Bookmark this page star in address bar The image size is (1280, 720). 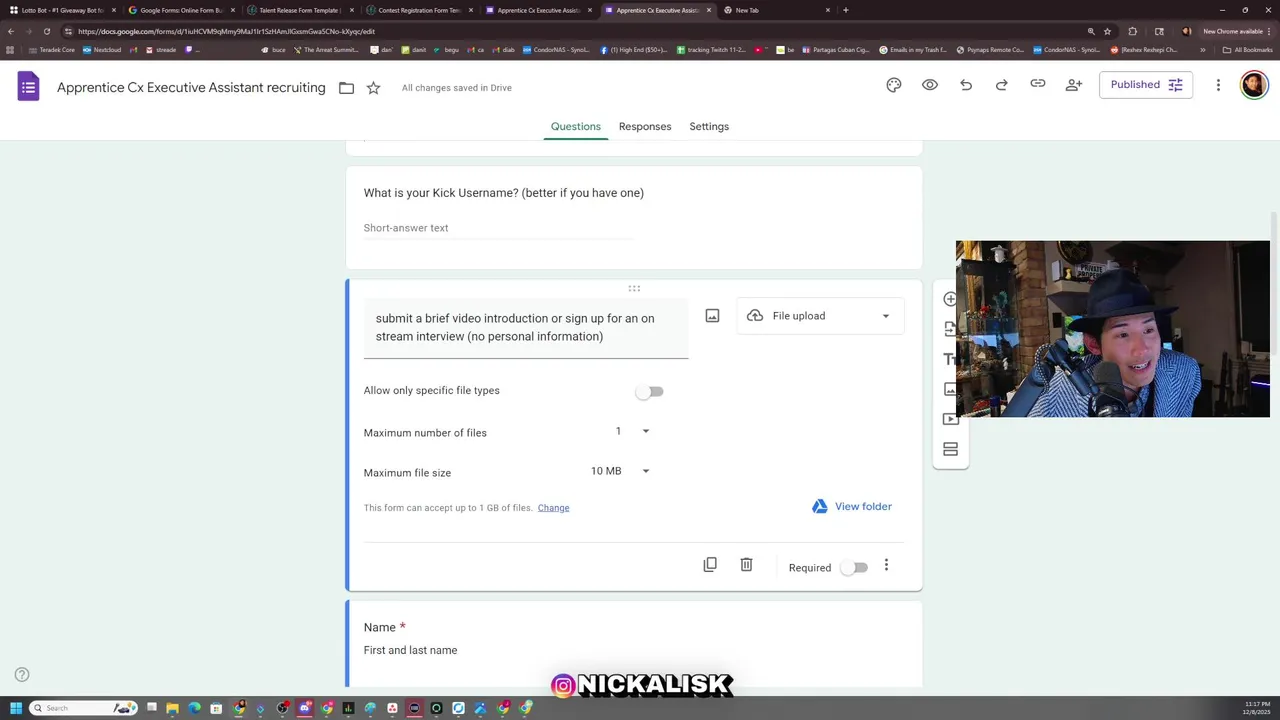point(1107,31)
